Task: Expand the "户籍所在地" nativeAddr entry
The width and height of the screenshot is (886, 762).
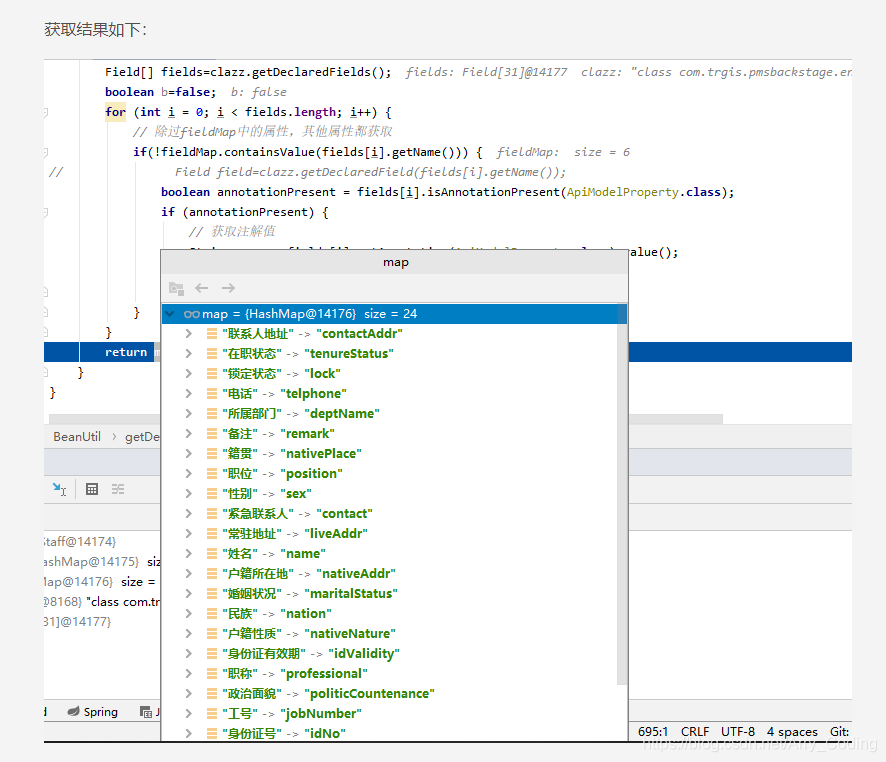Action: (189, 573)
